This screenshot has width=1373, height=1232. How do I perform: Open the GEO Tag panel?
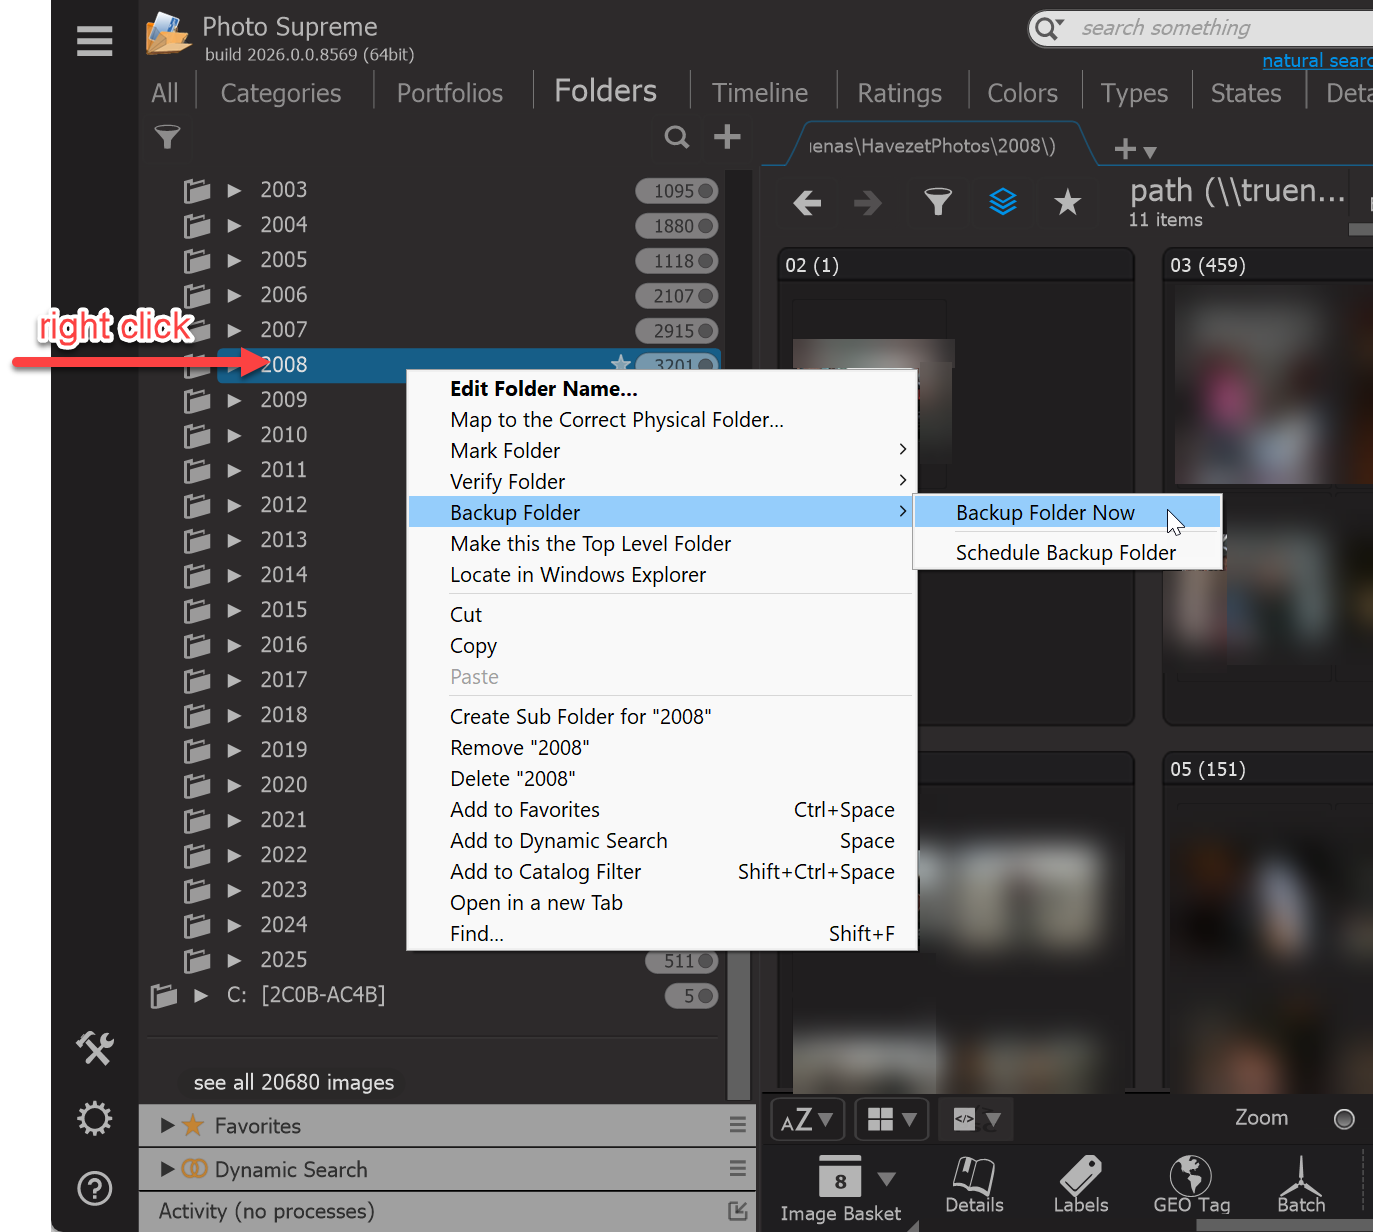point(1191,1185)
